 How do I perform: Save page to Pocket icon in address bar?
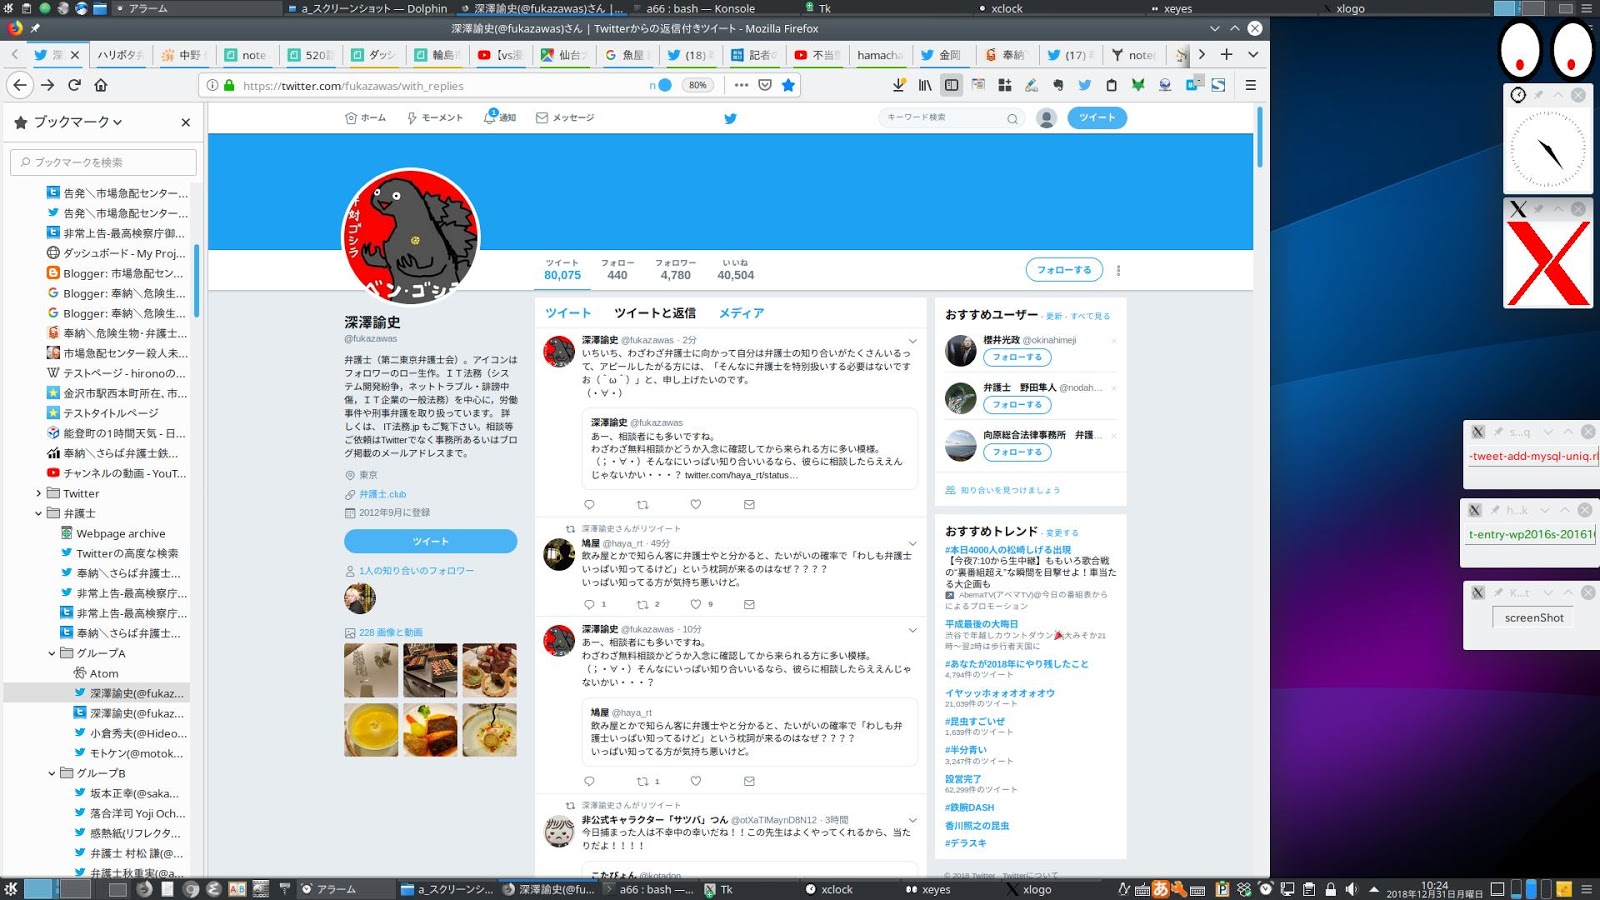click(x=765, y=85)
